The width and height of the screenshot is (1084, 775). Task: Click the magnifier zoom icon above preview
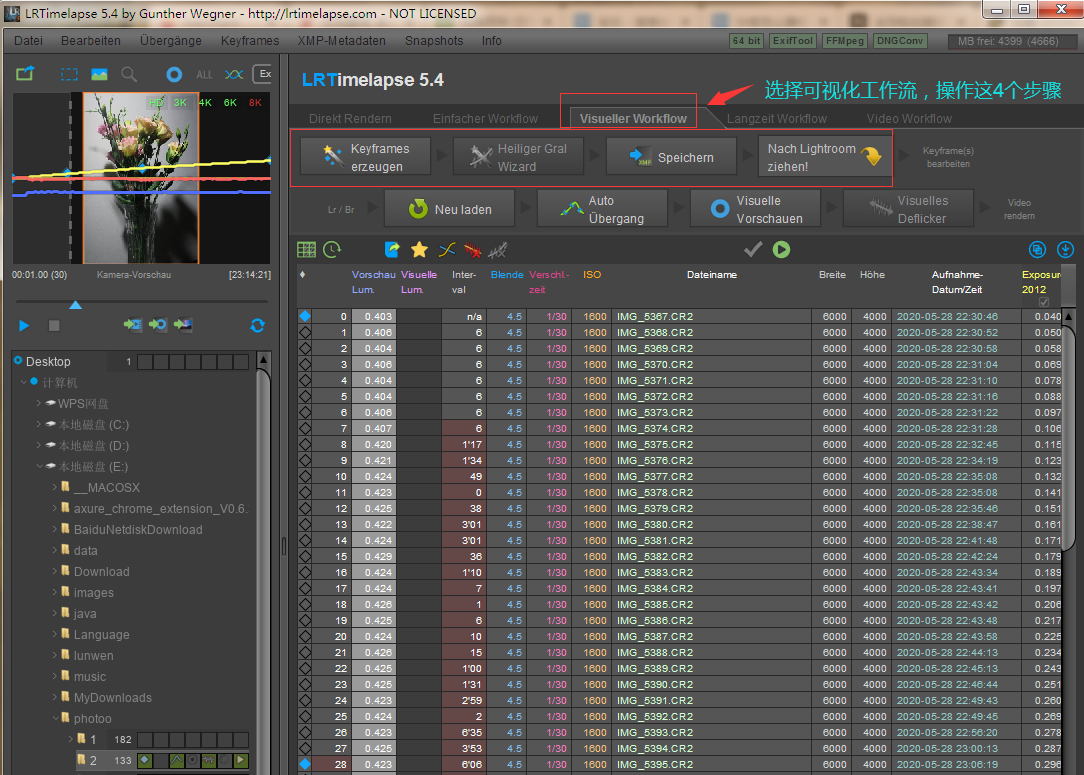(129, 74)
